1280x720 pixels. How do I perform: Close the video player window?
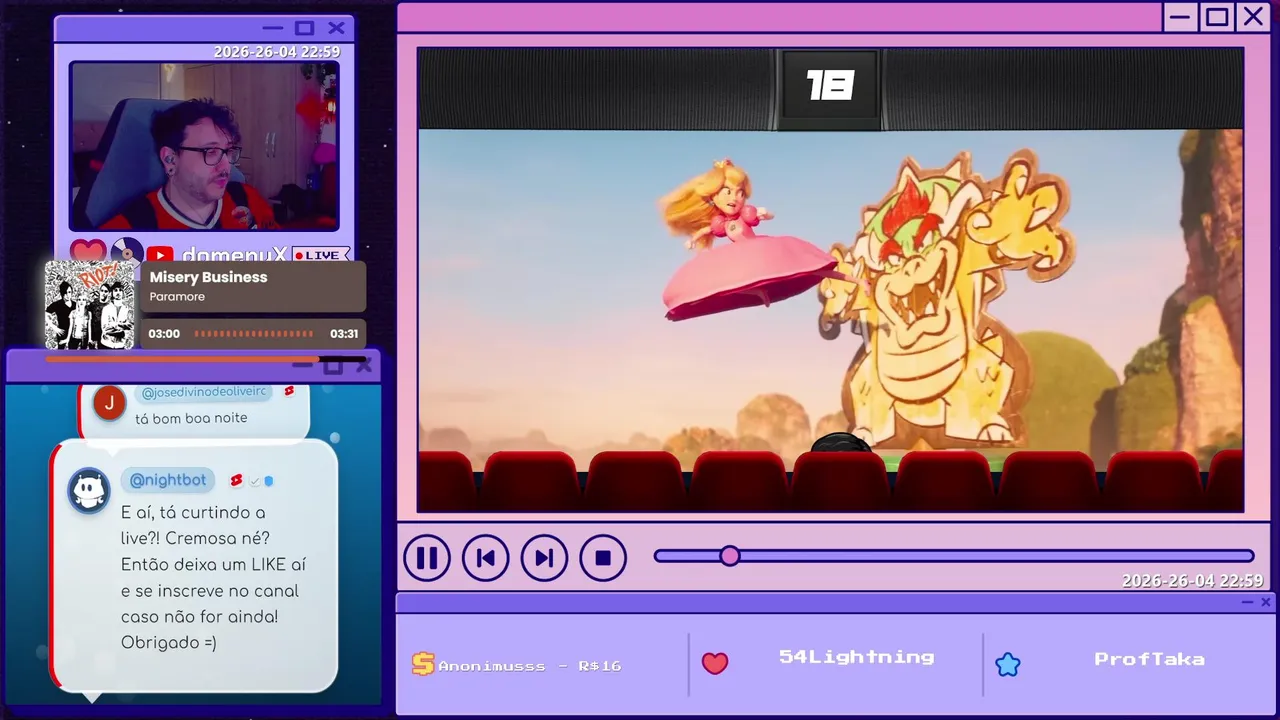point(1253,17)
